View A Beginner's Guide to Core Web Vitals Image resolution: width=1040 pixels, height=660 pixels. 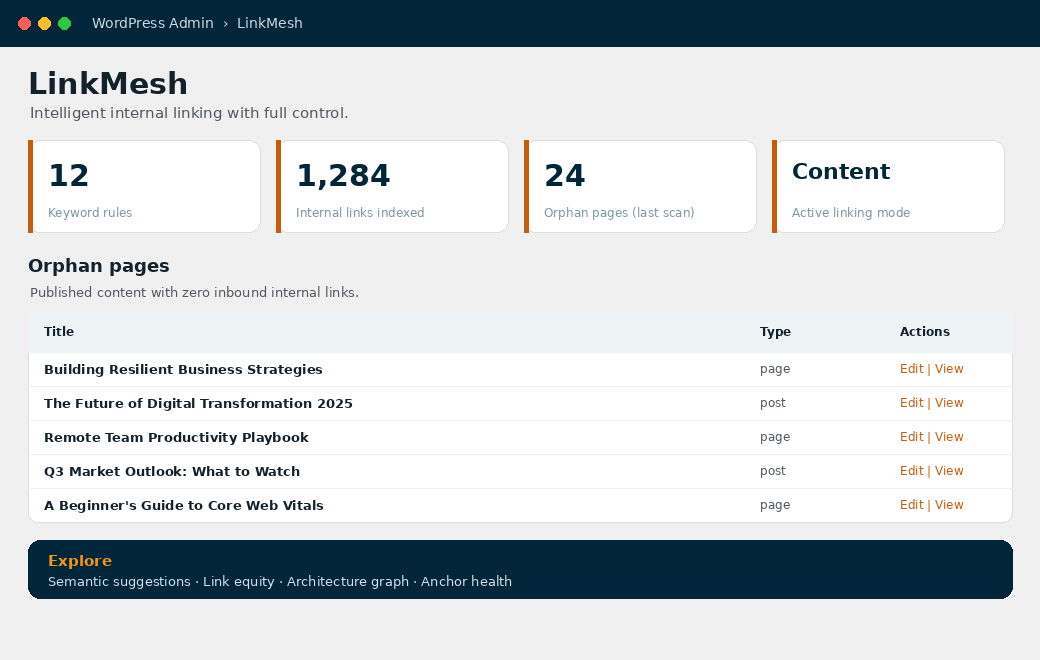click(949, 504)
